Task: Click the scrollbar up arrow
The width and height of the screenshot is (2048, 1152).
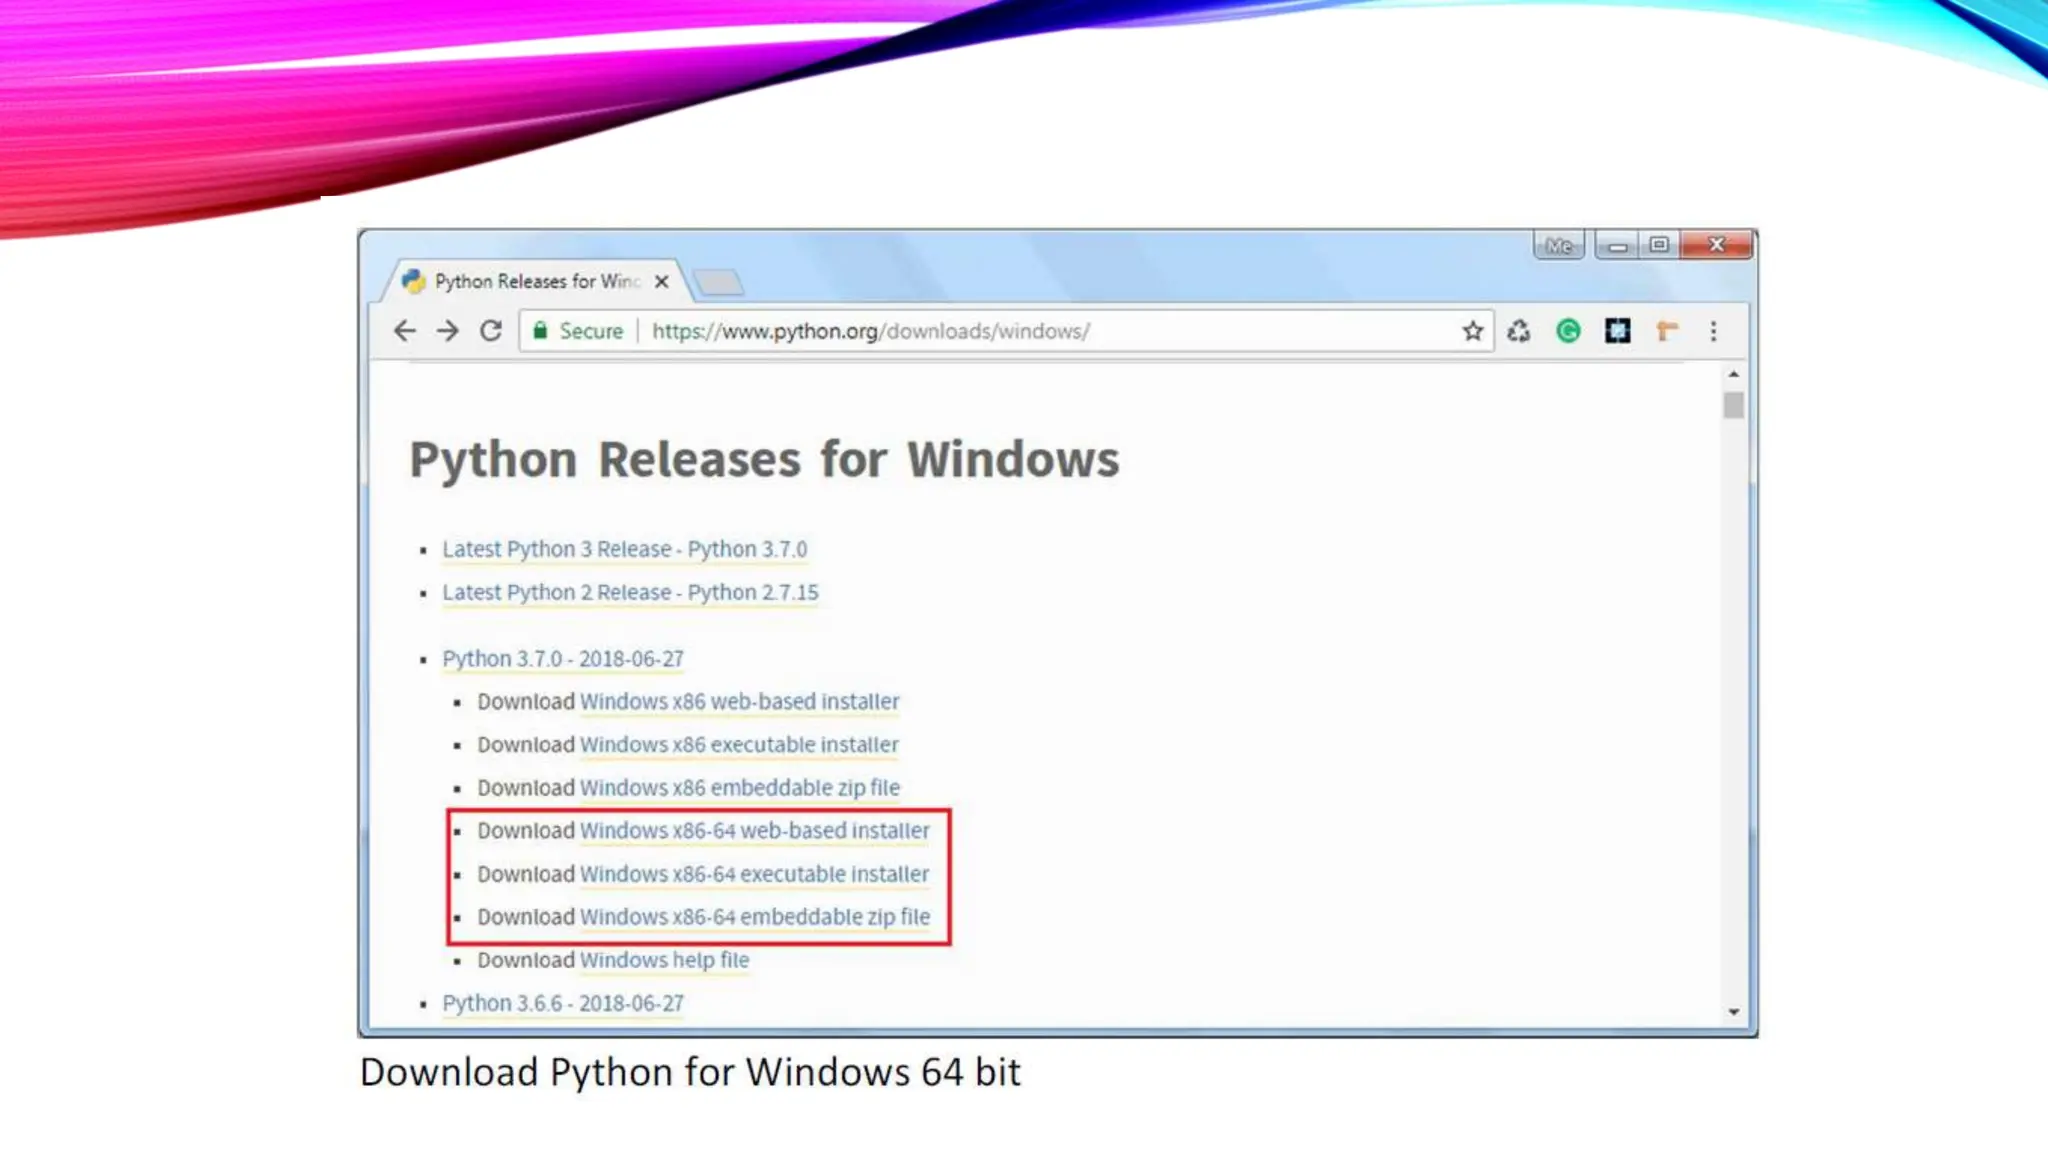Action: pyautogui.click(x=1733, y=374)
